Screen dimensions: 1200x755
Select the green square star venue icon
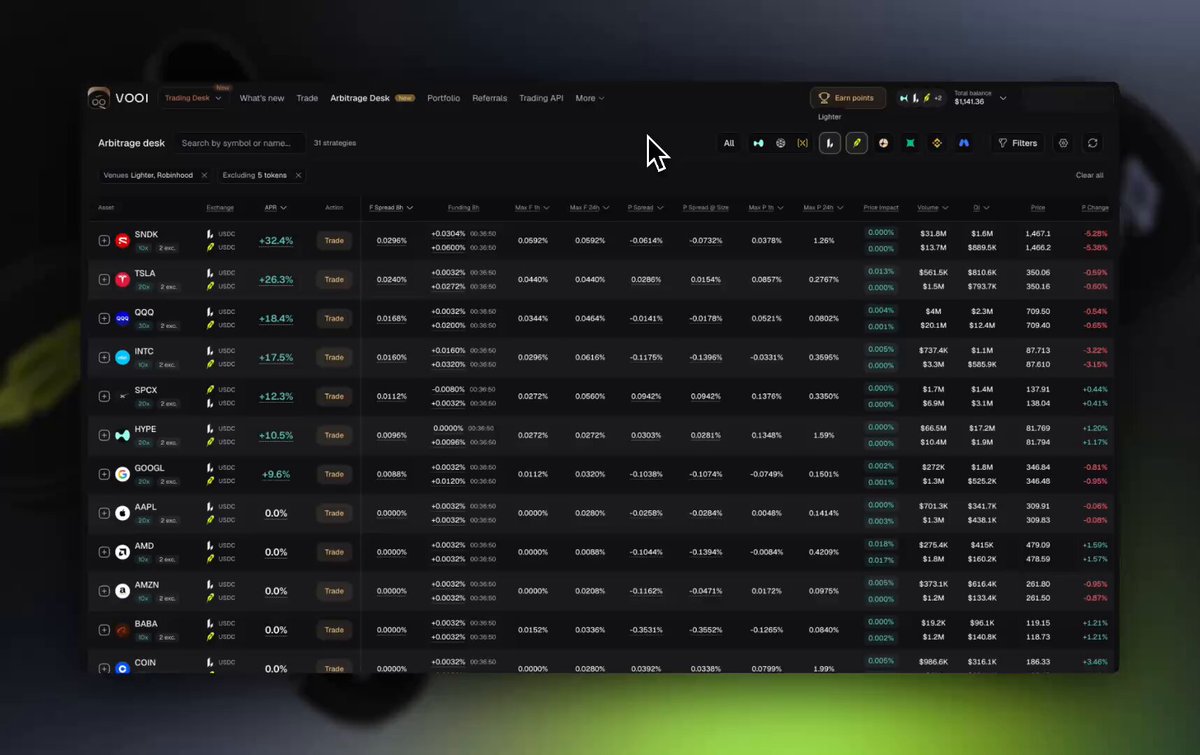coord(911,143)
